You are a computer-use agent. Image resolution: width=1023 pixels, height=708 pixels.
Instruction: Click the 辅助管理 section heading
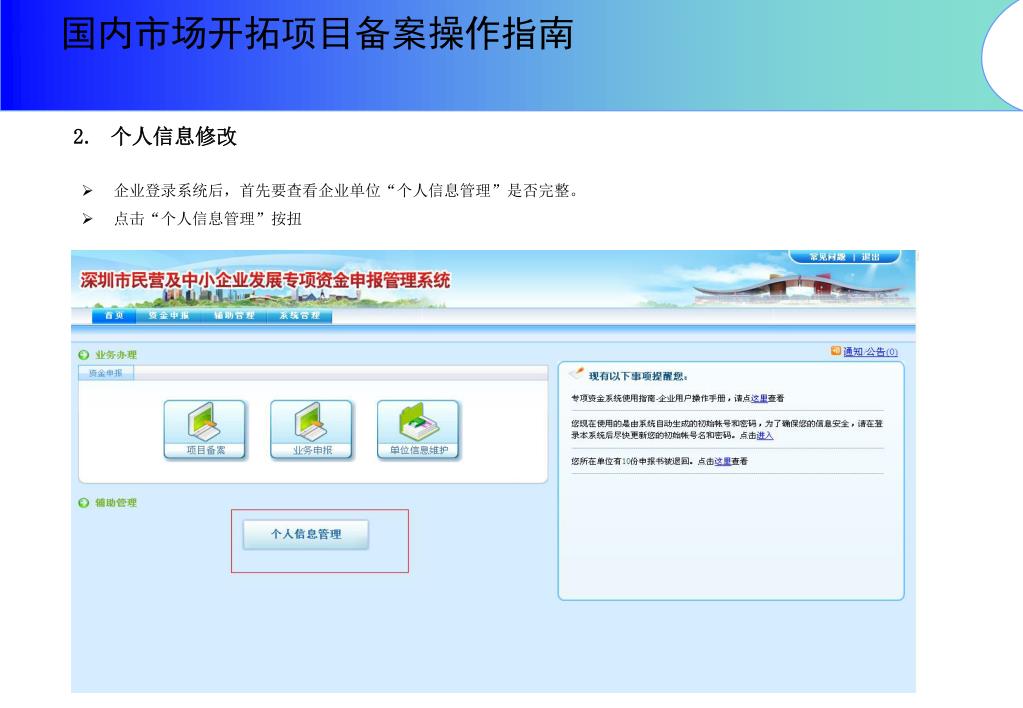pyautogui.click(x=115, y=503)
